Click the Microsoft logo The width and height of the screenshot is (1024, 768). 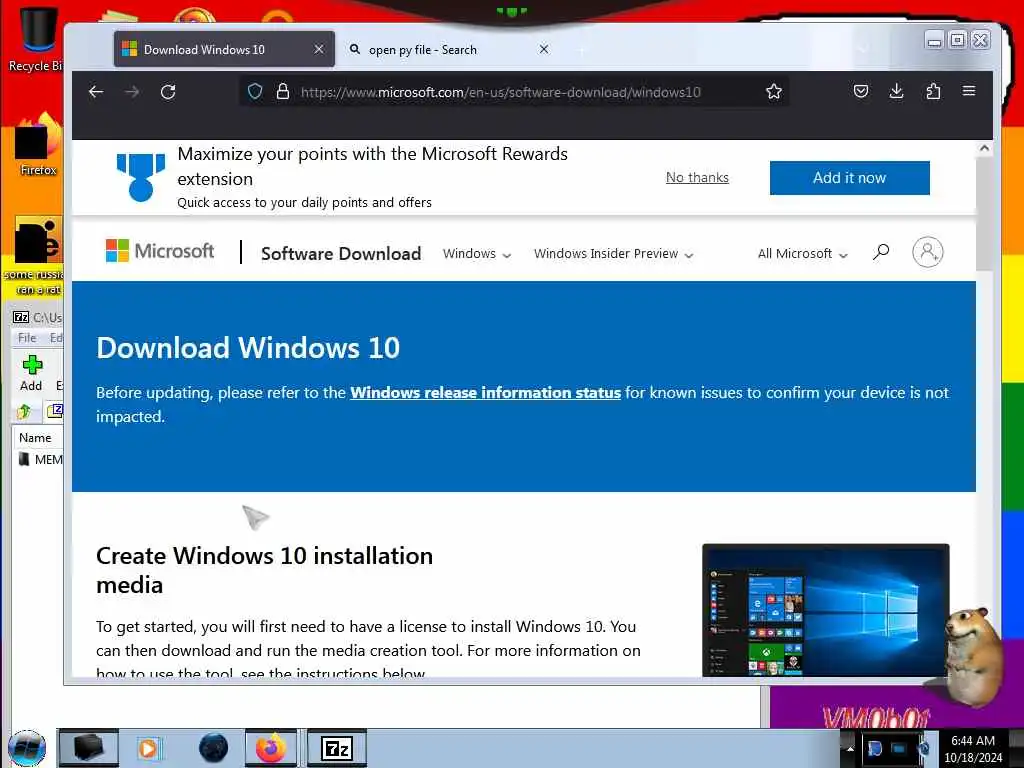click(x=160, y=251)
